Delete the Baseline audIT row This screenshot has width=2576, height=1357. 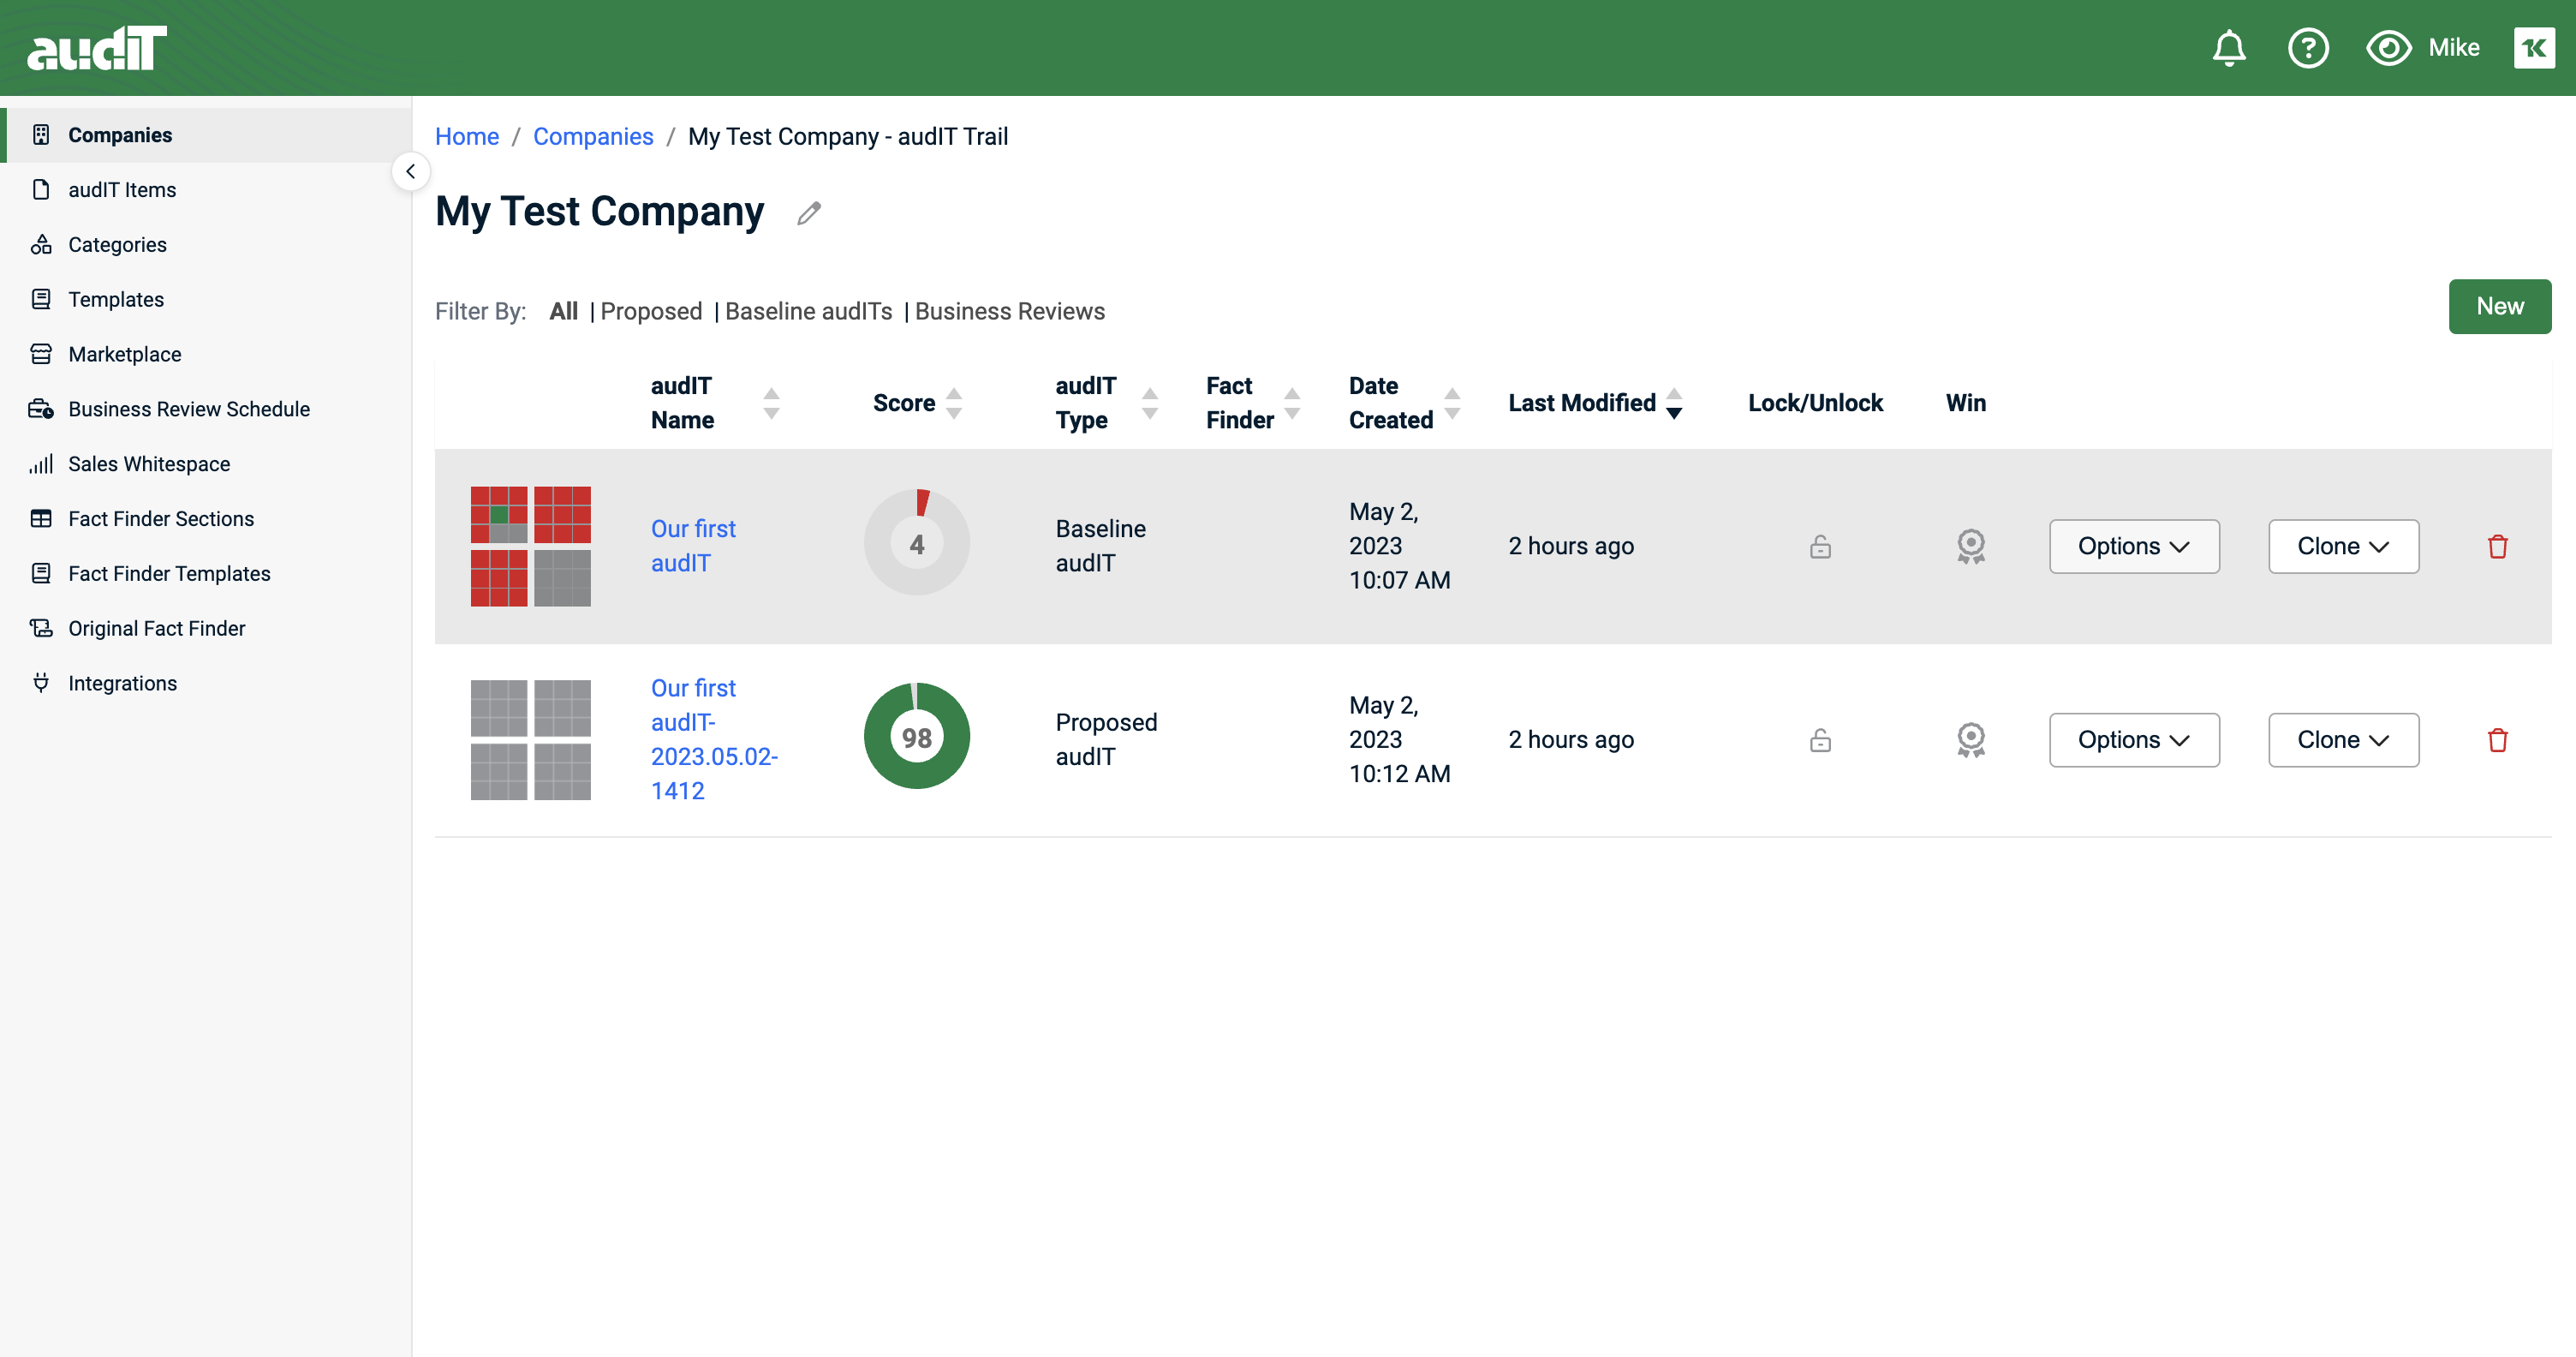tap(2497, 546)
